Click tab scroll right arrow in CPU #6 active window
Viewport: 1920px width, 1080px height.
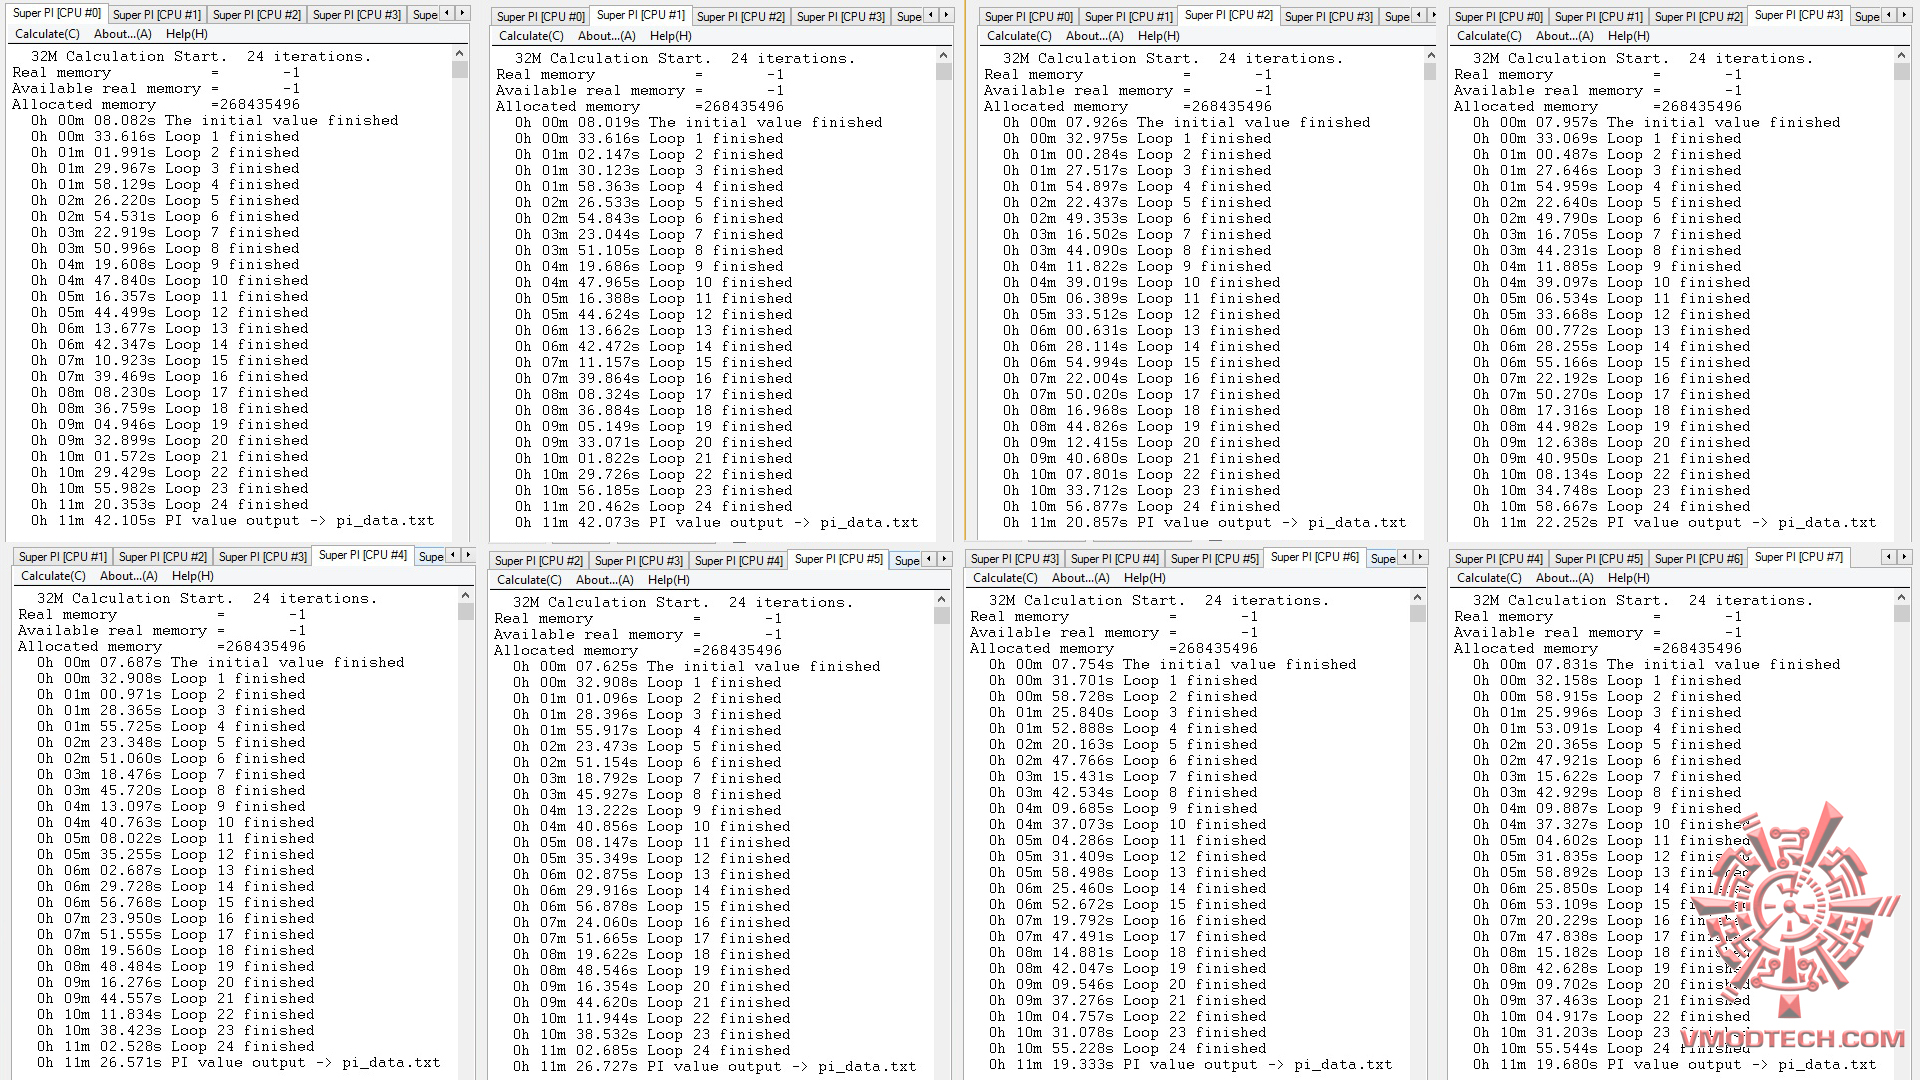(x=1421, y=557)
